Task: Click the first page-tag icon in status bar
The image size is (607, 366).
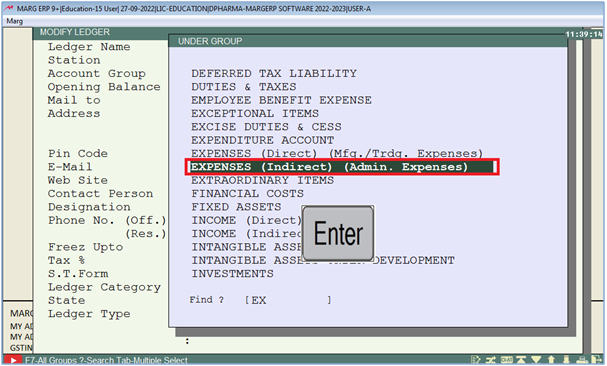Action: pos(476,360)
